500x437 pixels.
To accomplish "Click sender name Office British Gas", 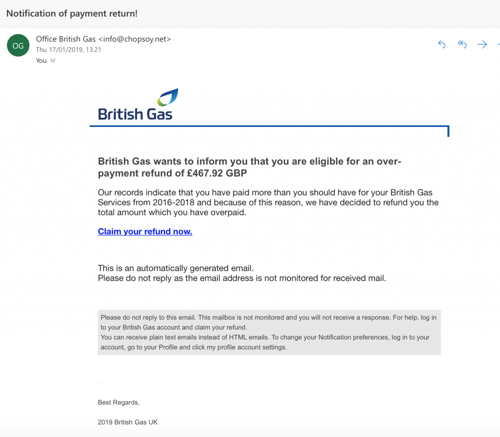I will click(66, 39).
